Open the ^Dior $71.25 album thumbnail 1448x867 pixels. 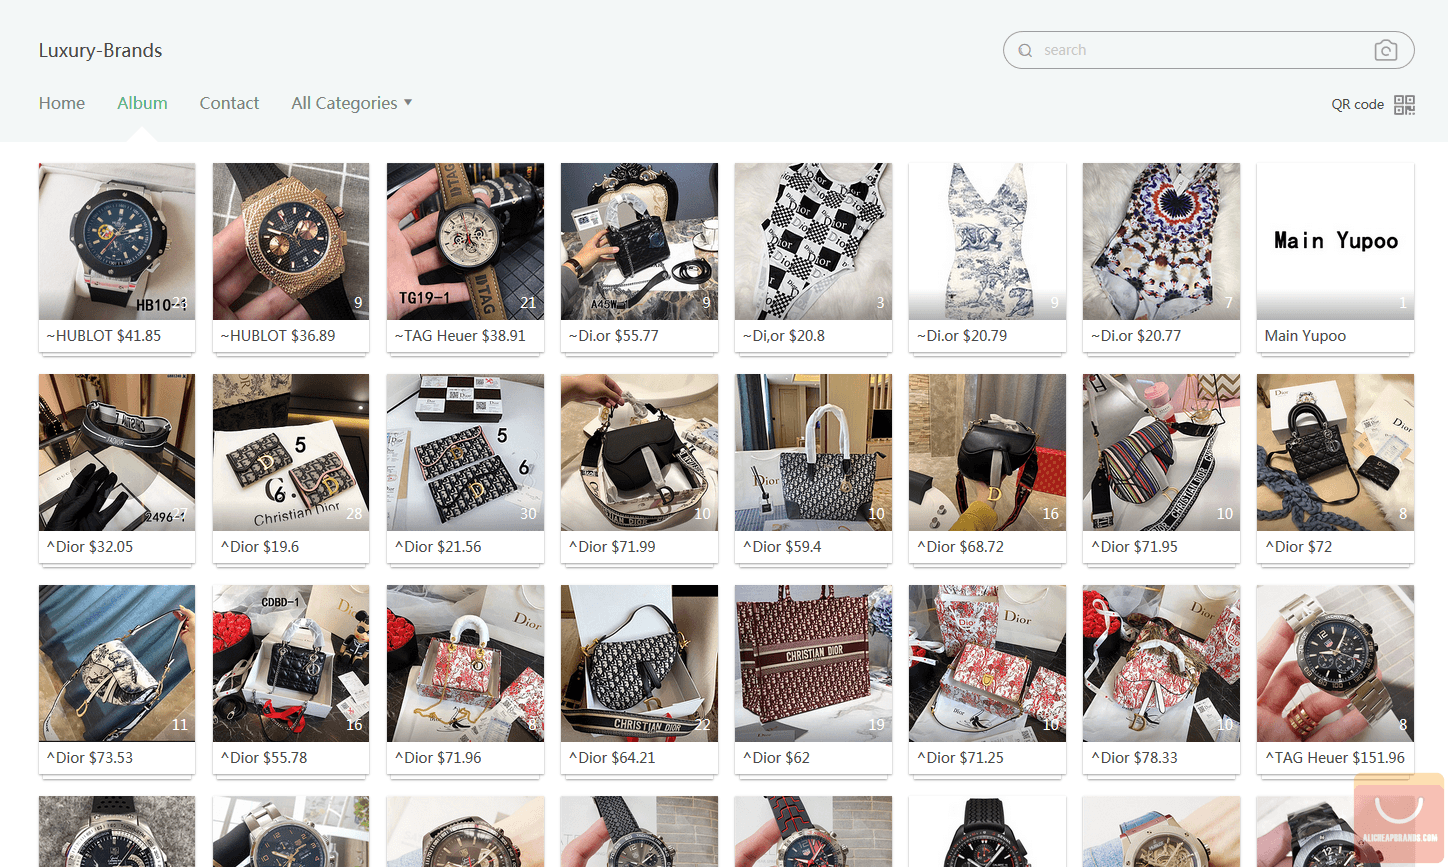(987, 663)
